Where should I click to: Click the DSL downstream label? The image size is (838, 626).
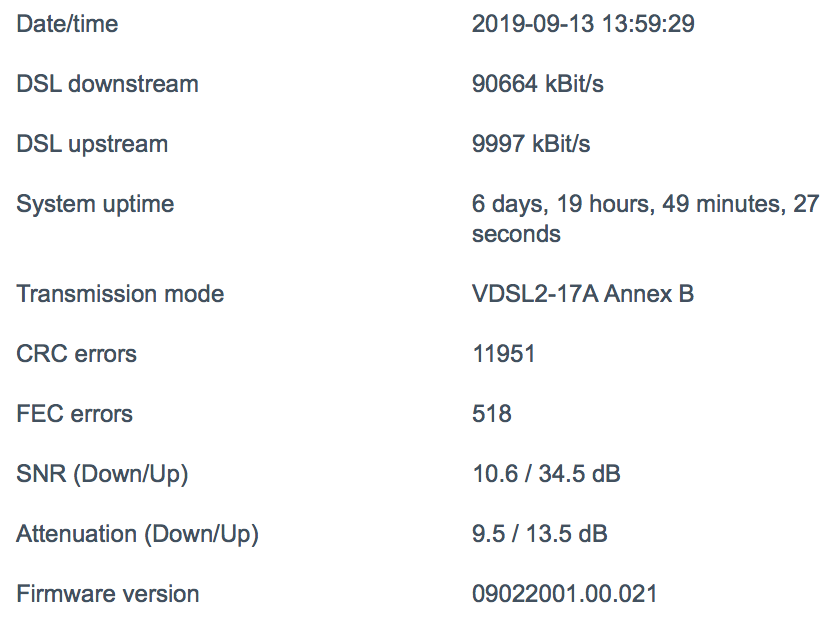pyautogui.click(x=107, y=84)
